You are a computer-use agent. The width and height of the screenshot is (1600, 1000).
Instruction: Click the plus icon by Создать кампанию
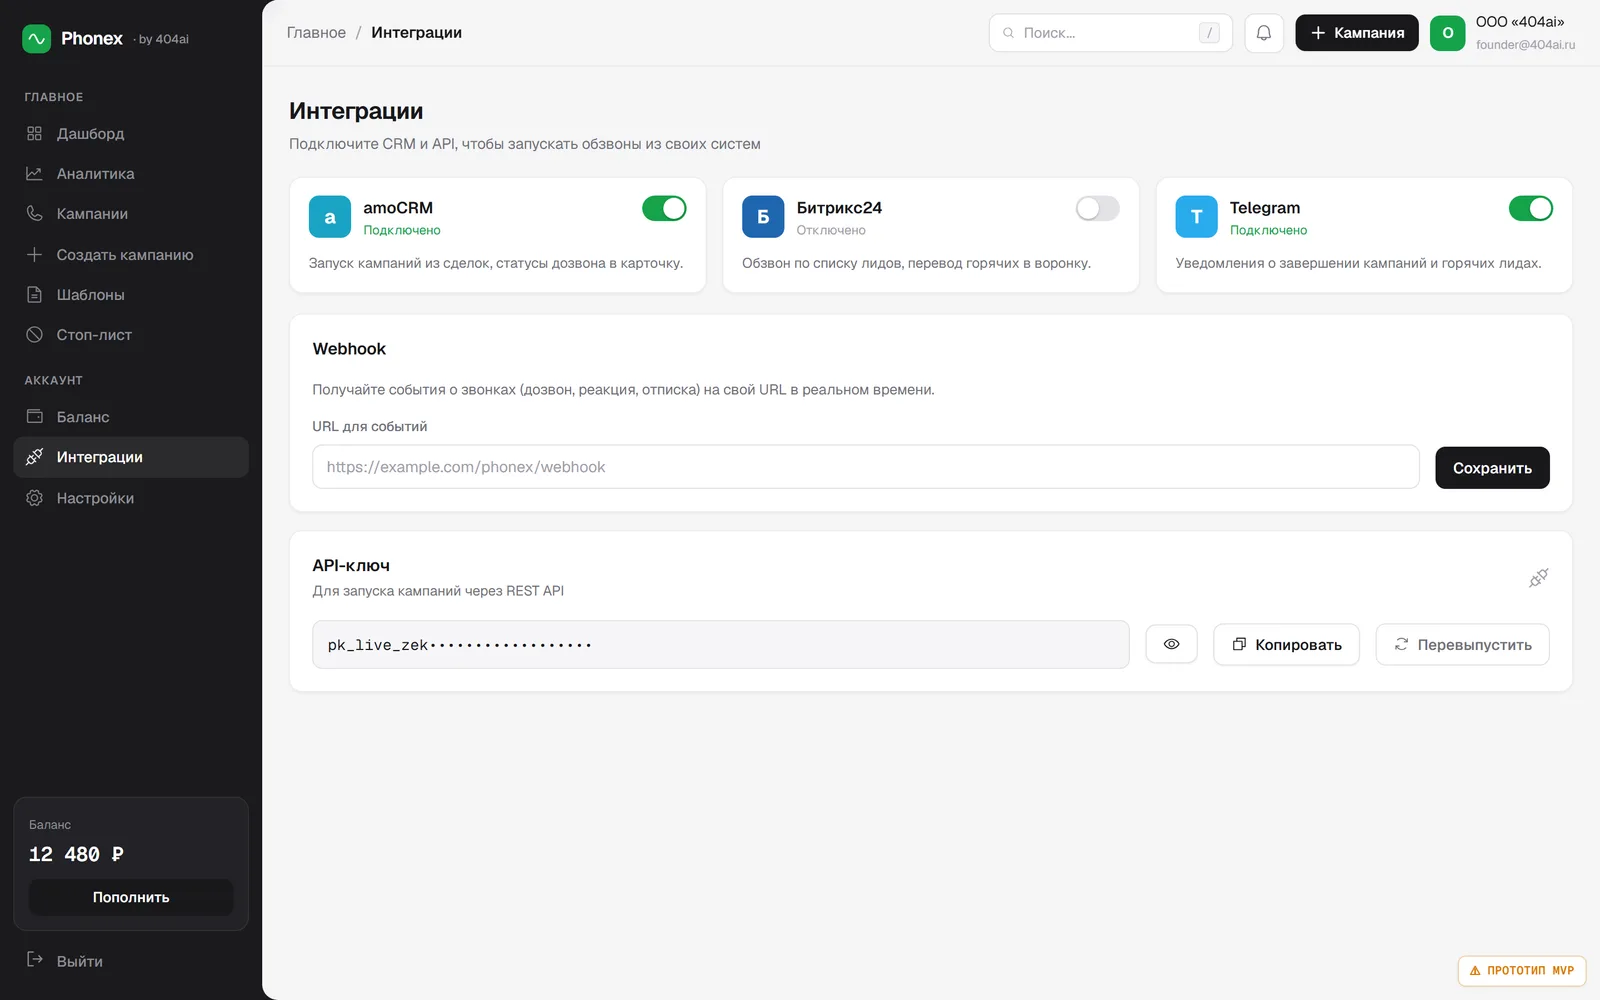pos(34,254)
